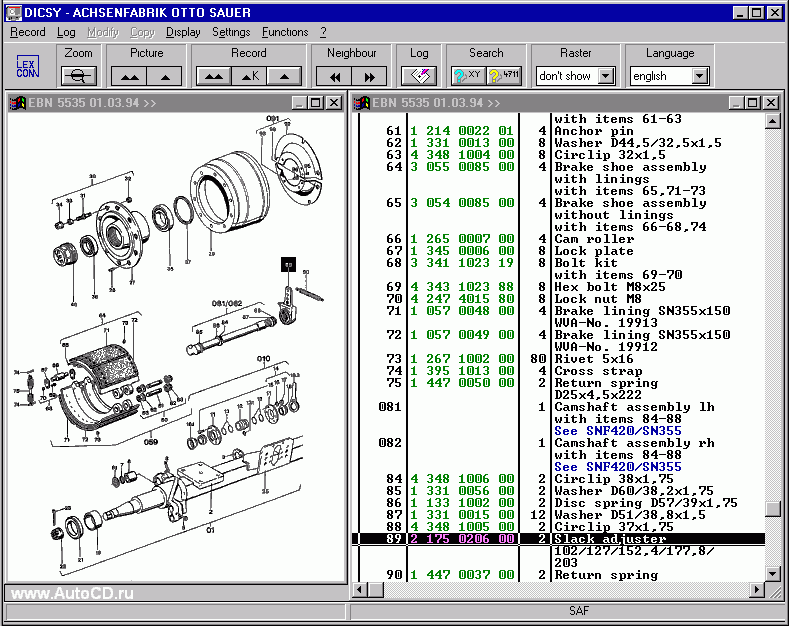This screenshot has width=789, height=626.
Task: Go to next Neighbour with forward button
Action: 369,76
